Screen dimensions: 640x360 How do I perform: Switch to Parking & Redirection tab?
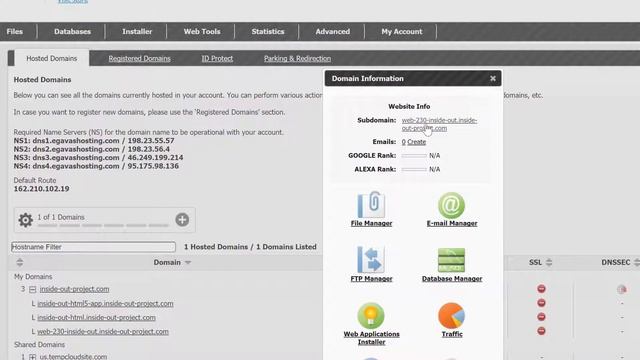pos(297,58)
